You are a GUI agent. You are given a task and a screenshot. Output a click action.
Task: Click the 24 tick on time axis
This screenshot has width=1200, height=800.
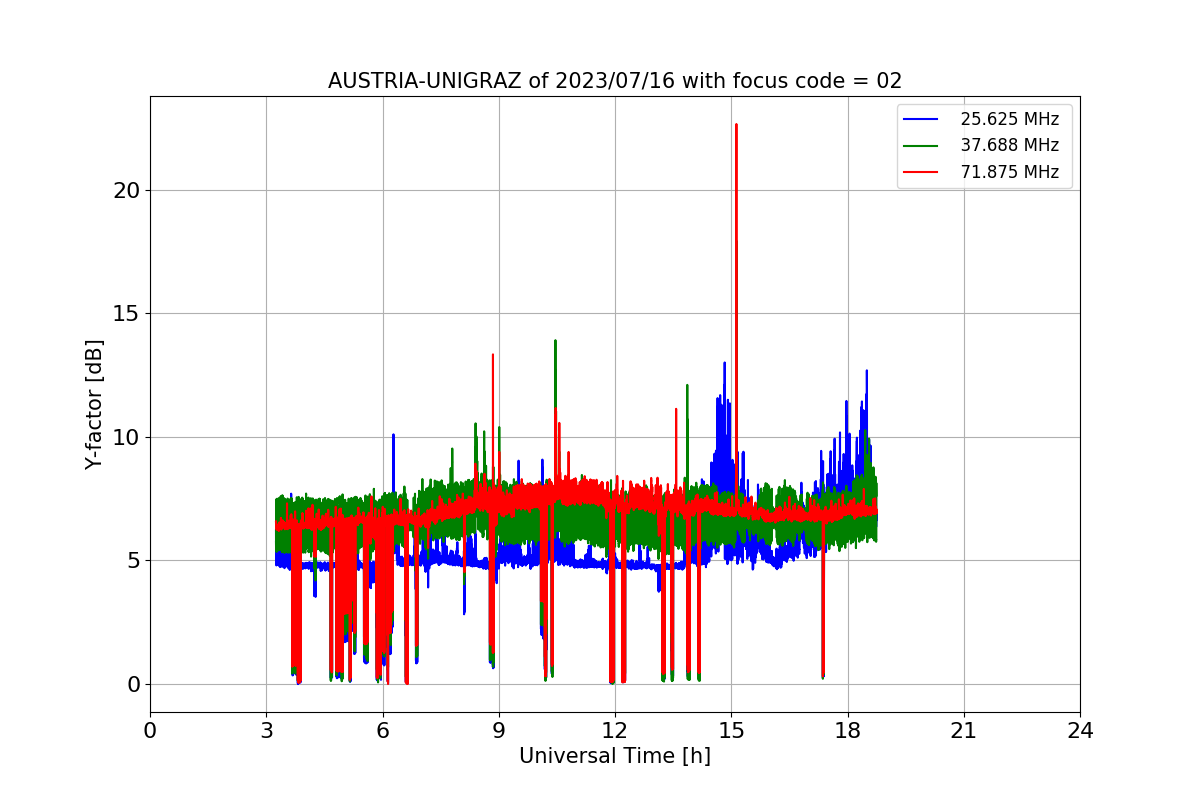pyautogui.click(x=1080, y=731)
